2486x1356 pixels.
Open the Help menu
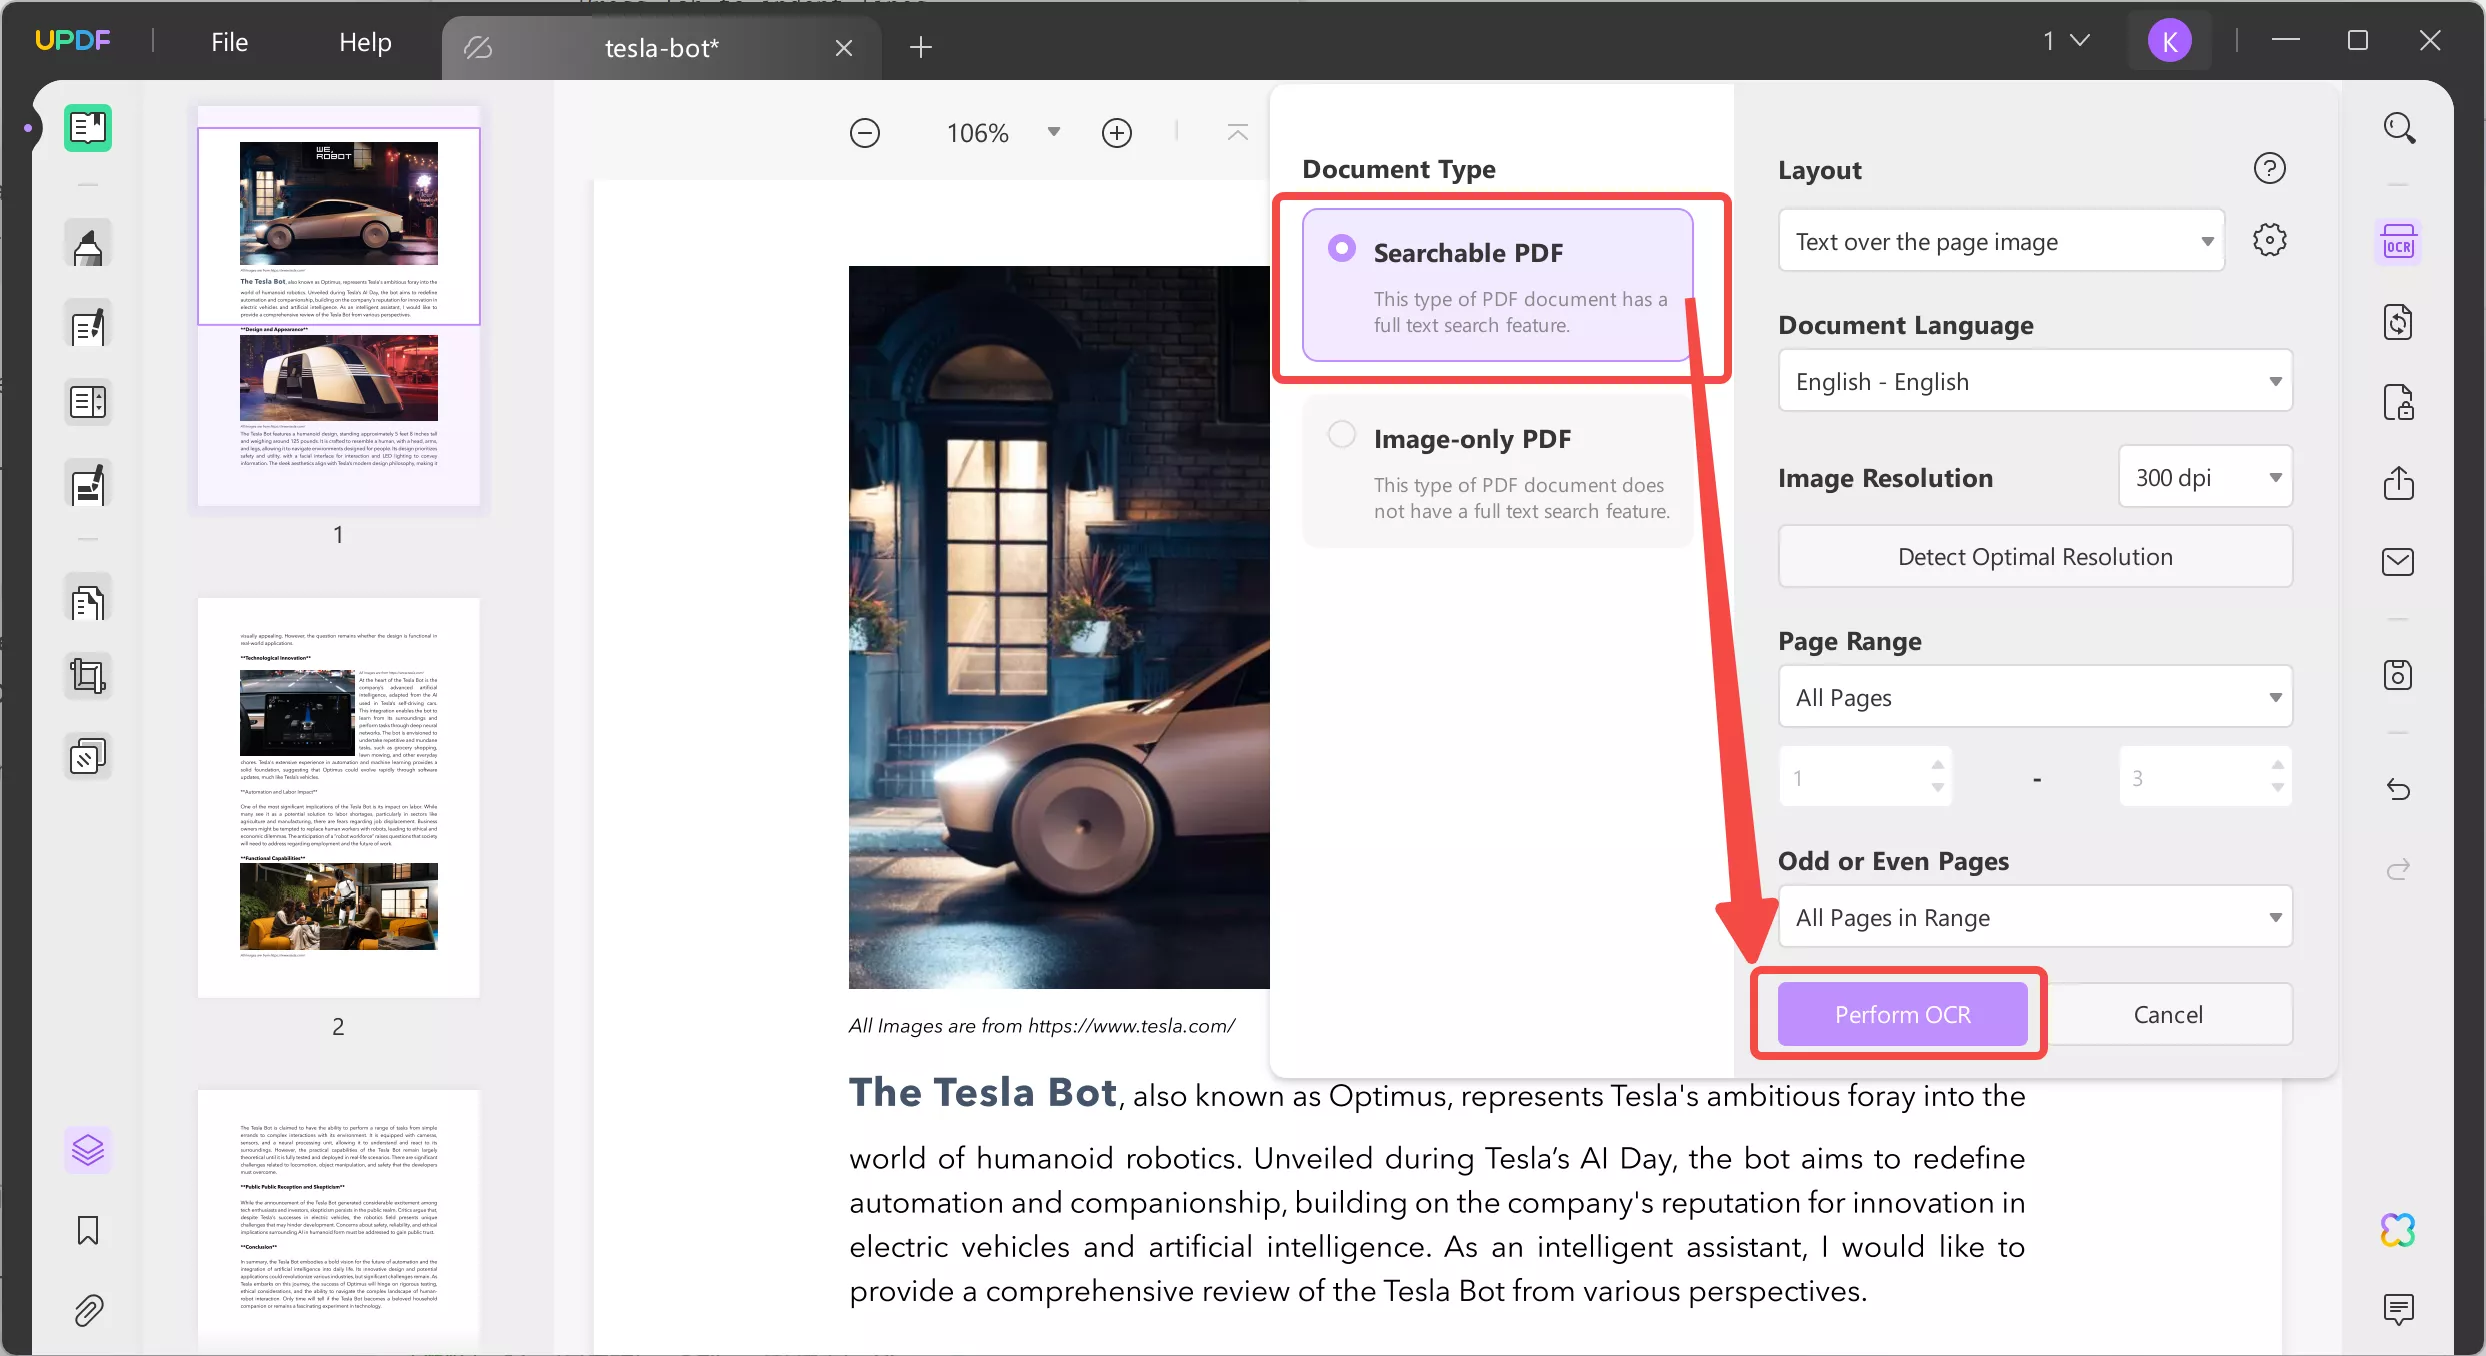point(365,42)
